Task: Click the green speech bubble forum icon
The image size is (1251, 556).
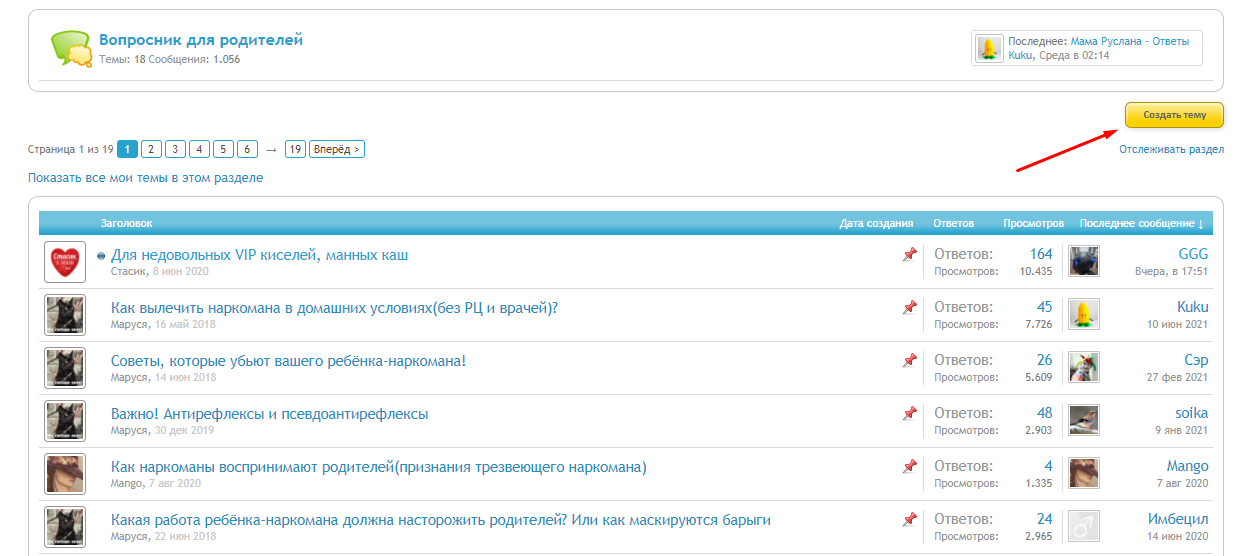Action: (x=72, y=48)
